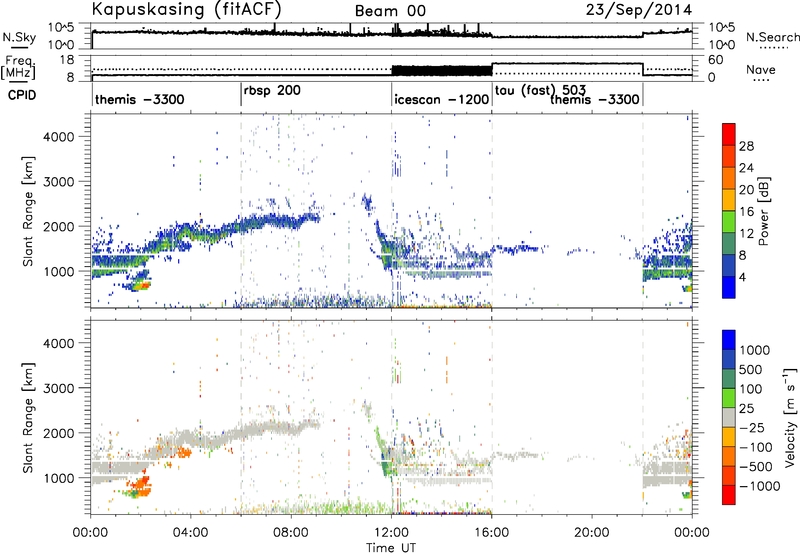The width and height of the screenshot is (800, 554).
Task: Click the "themis -3300" entry beneath tau (fast)
Action: pyautogui.click(x=595, y=99)
